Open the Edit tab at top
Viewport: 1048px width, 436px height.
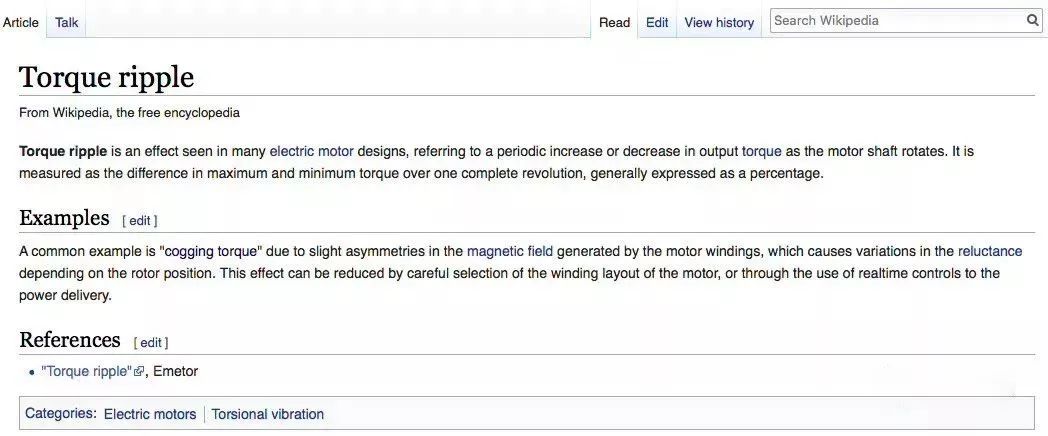pyautogui.click(x=657, y=22)
